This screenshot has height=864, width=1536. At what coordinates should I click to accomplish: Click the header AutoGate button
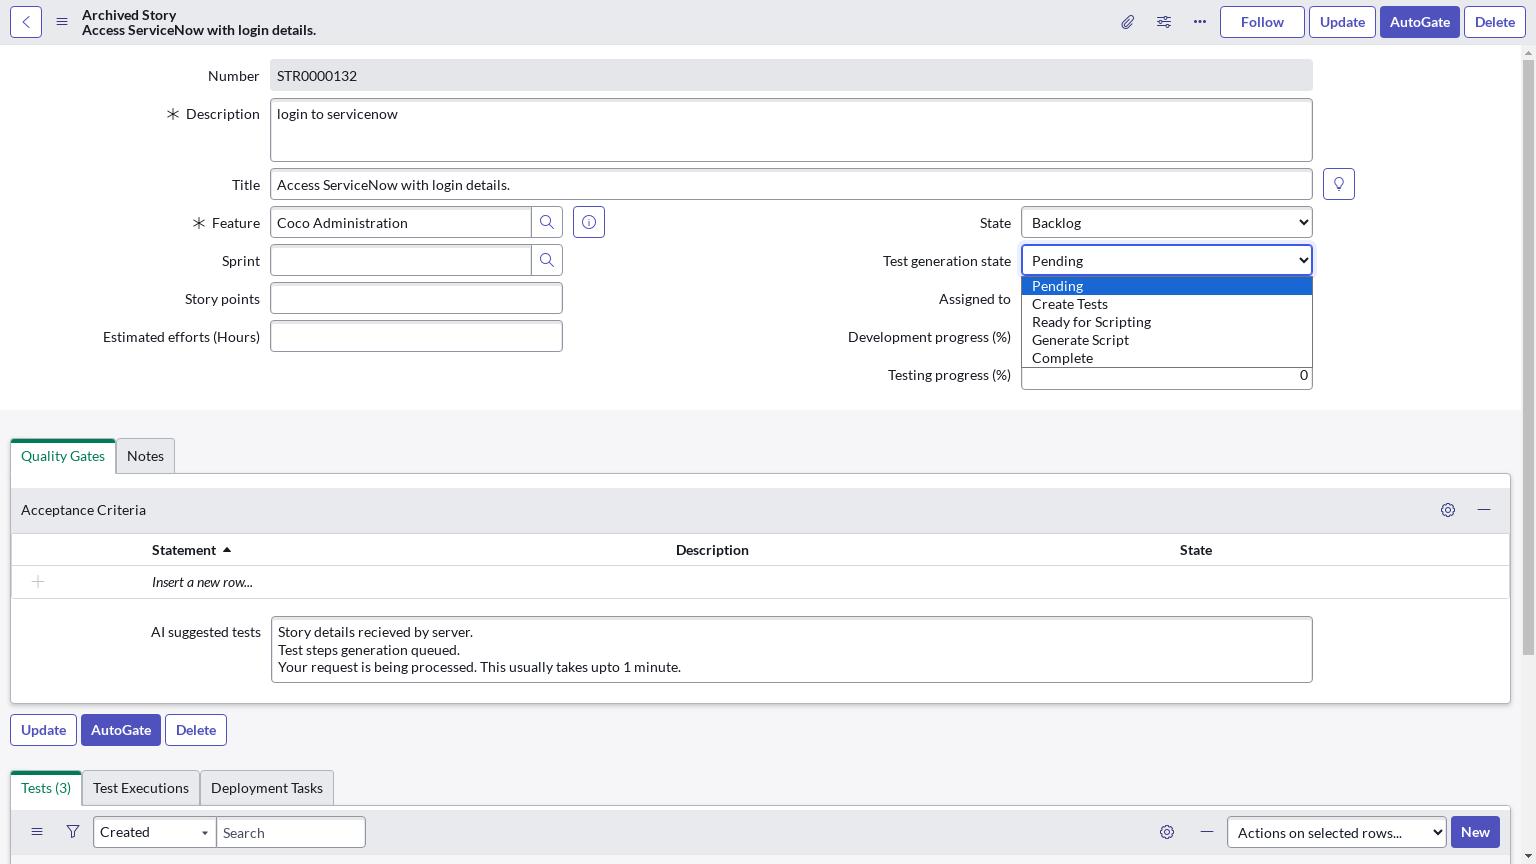pos(1420,22)
